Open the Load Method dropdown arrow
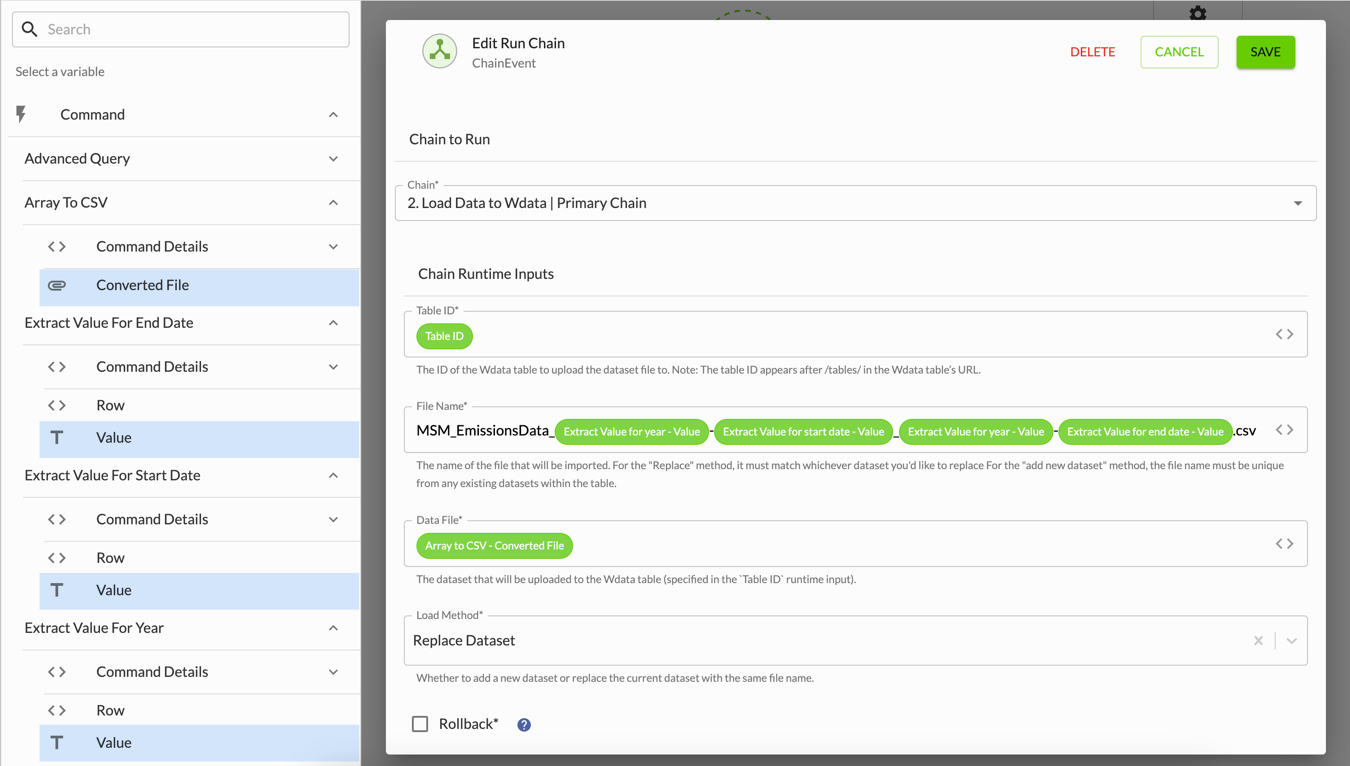 pos(1291,641)
